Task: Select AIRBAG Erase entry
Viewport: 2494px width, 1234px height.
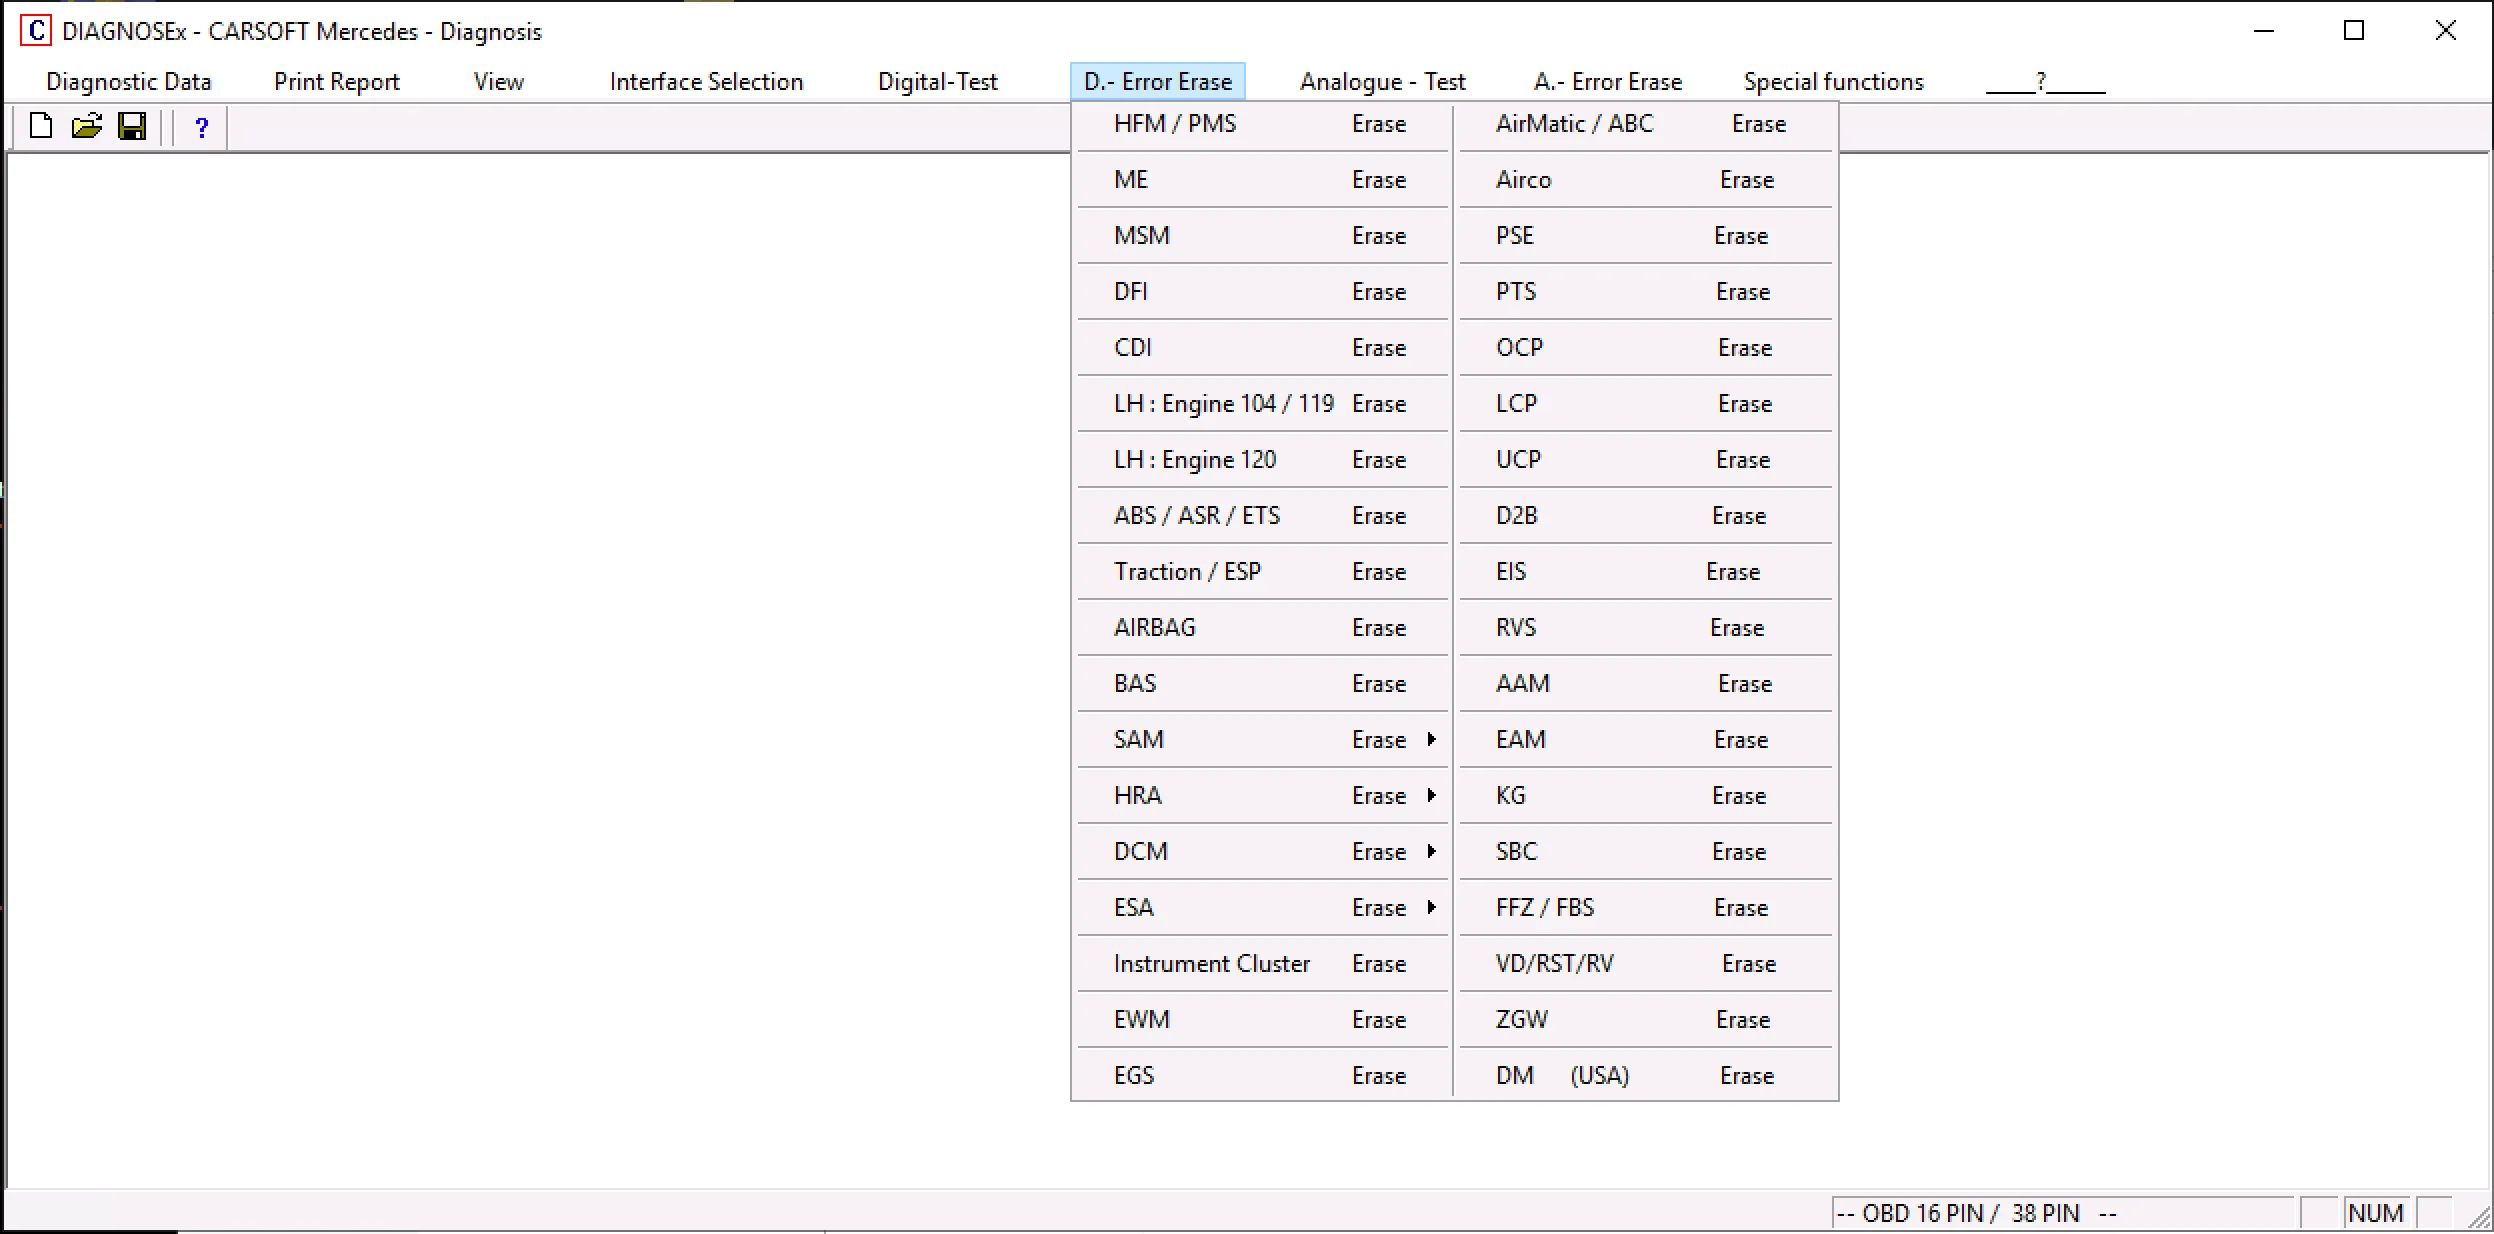Action: (1260, 628)
